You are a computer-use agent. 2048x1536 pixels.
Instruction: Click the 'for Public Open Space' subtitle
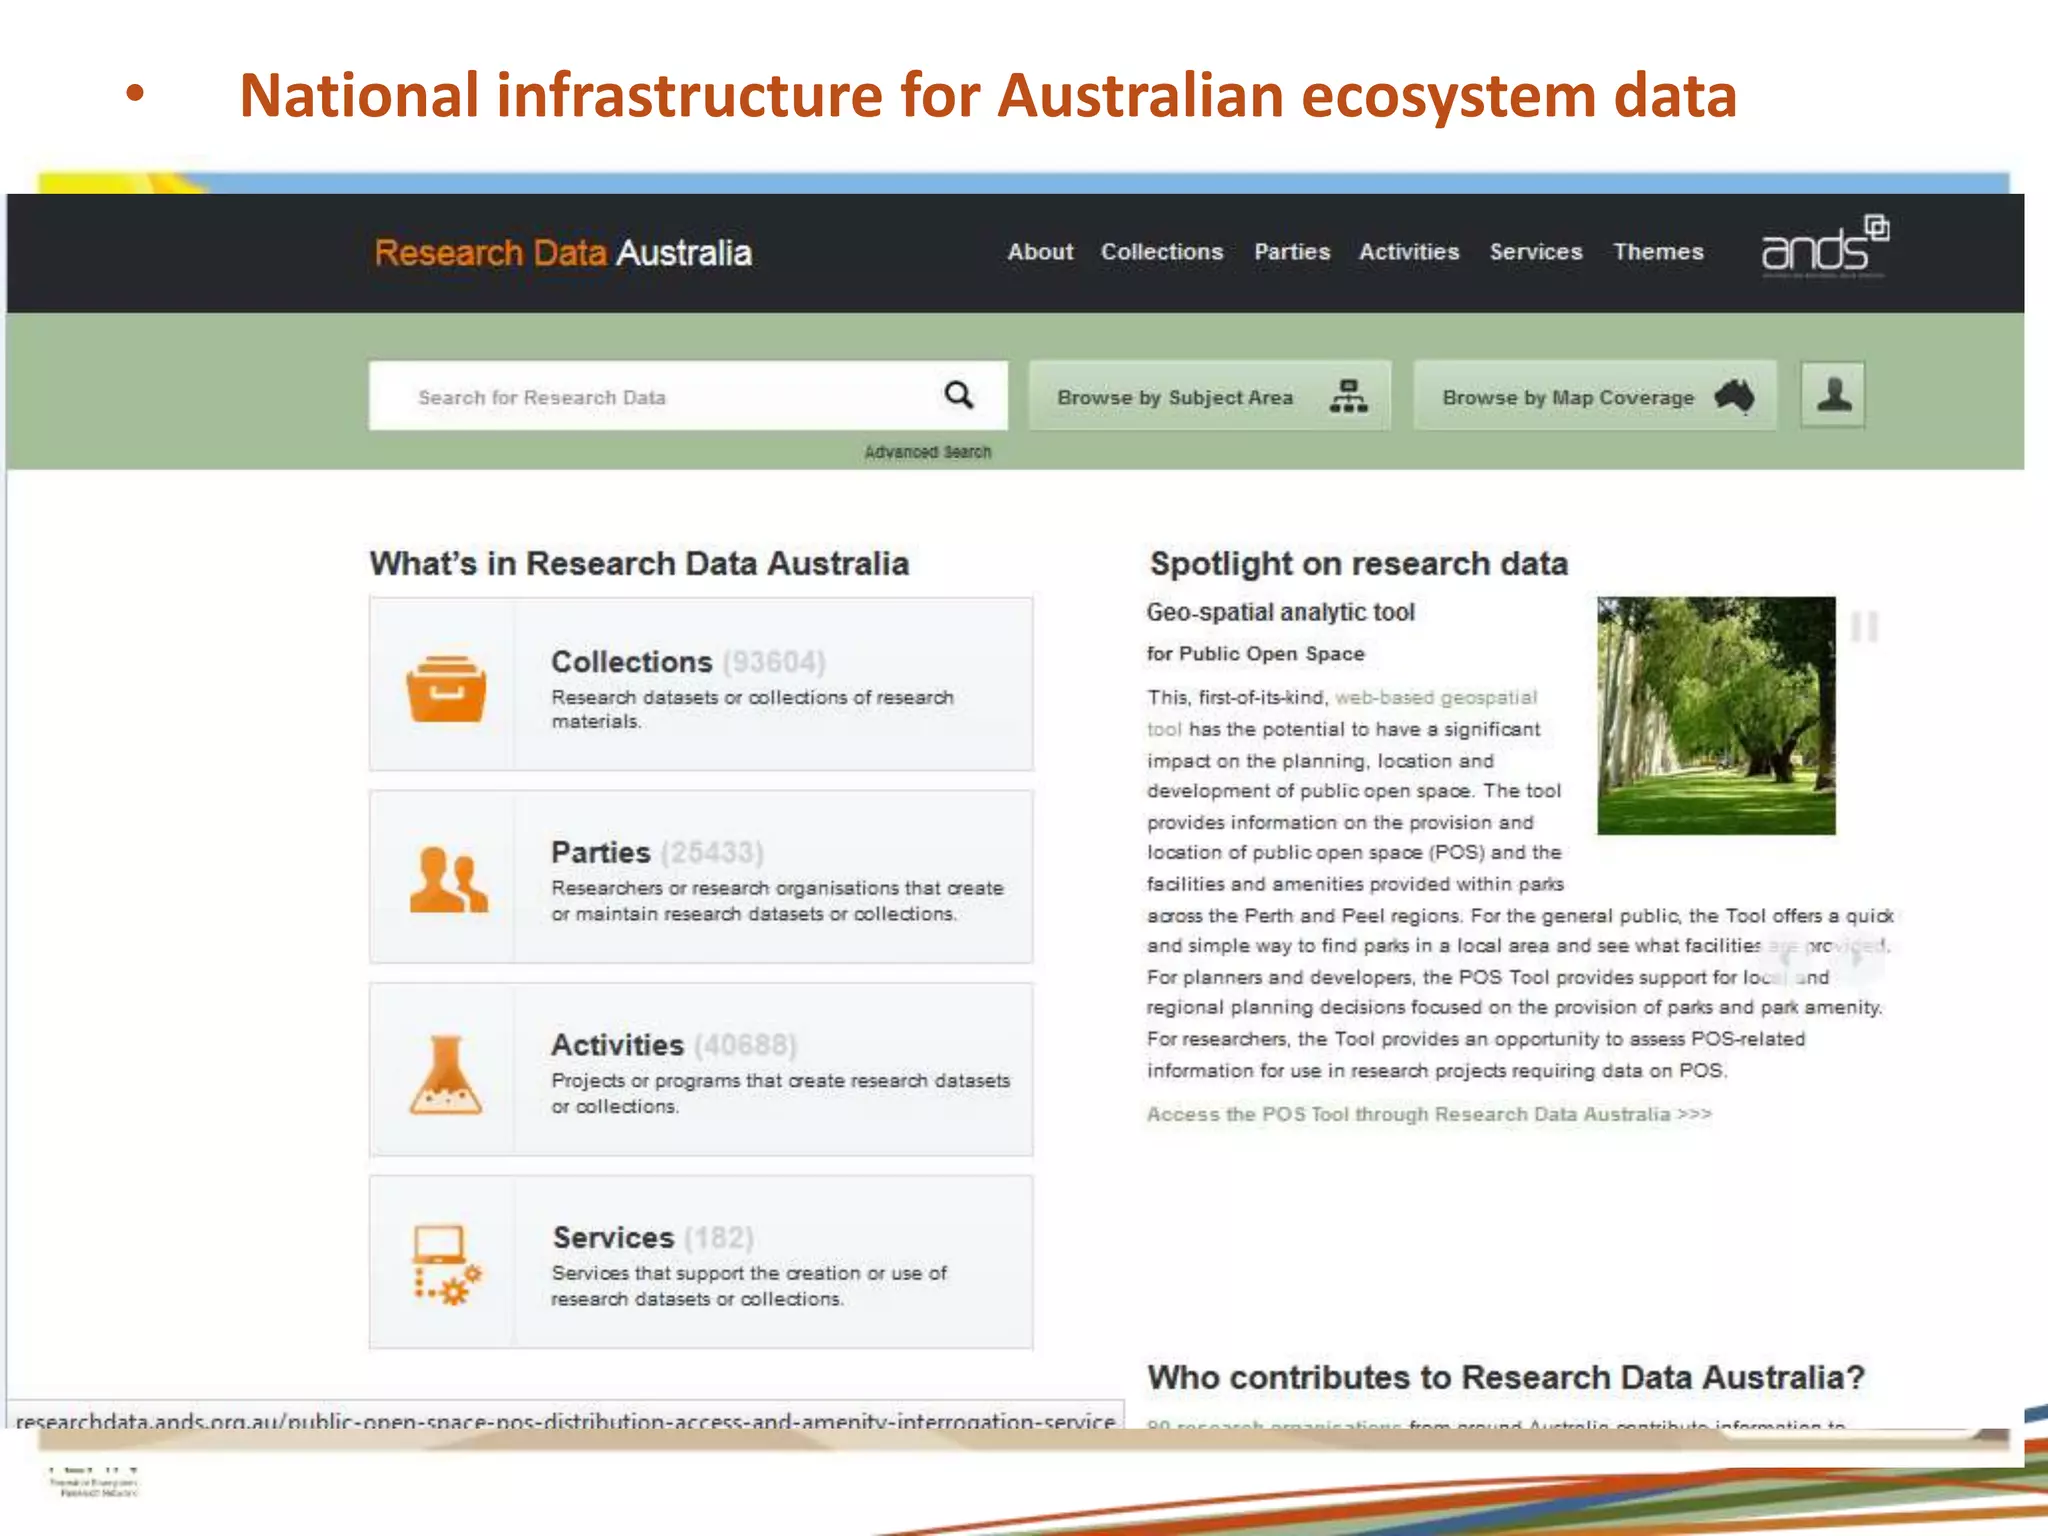coord(1255,654)
